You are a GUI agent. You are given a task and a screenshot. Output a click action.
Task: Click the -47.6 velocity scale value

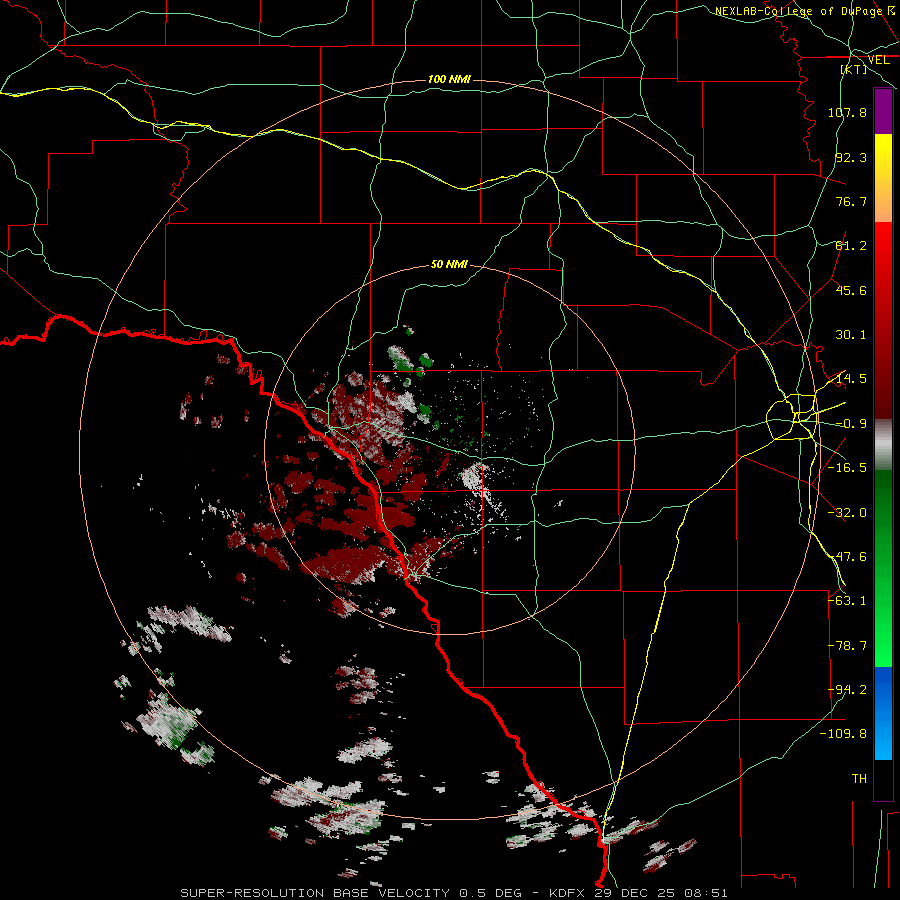[847, 557]
